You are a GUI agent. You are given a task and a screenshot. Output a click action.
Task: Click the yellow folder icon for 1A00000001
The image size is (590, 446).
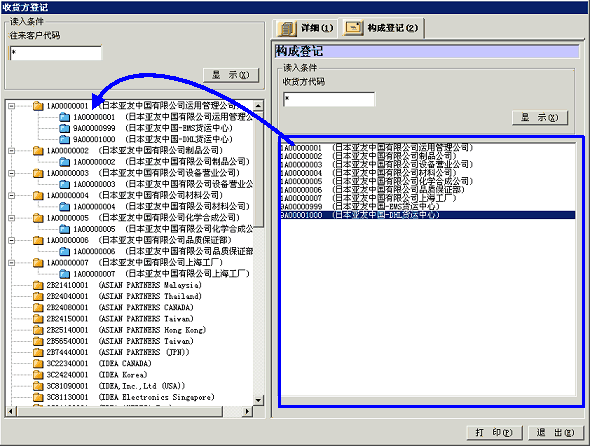pos(38,106)
